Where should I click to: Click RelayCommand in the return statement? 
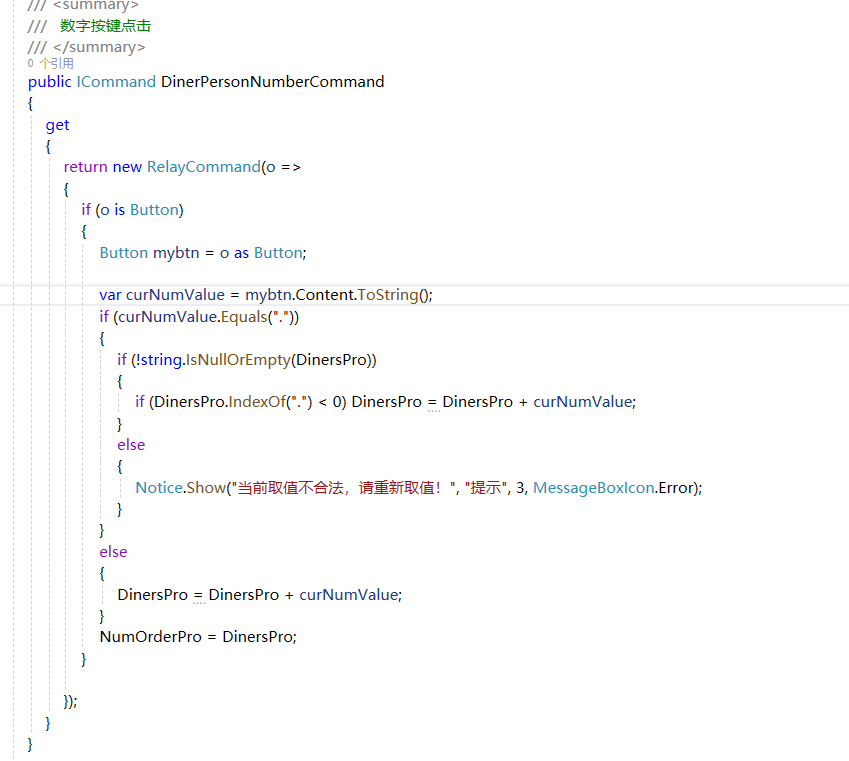click(x=204, y=167)
